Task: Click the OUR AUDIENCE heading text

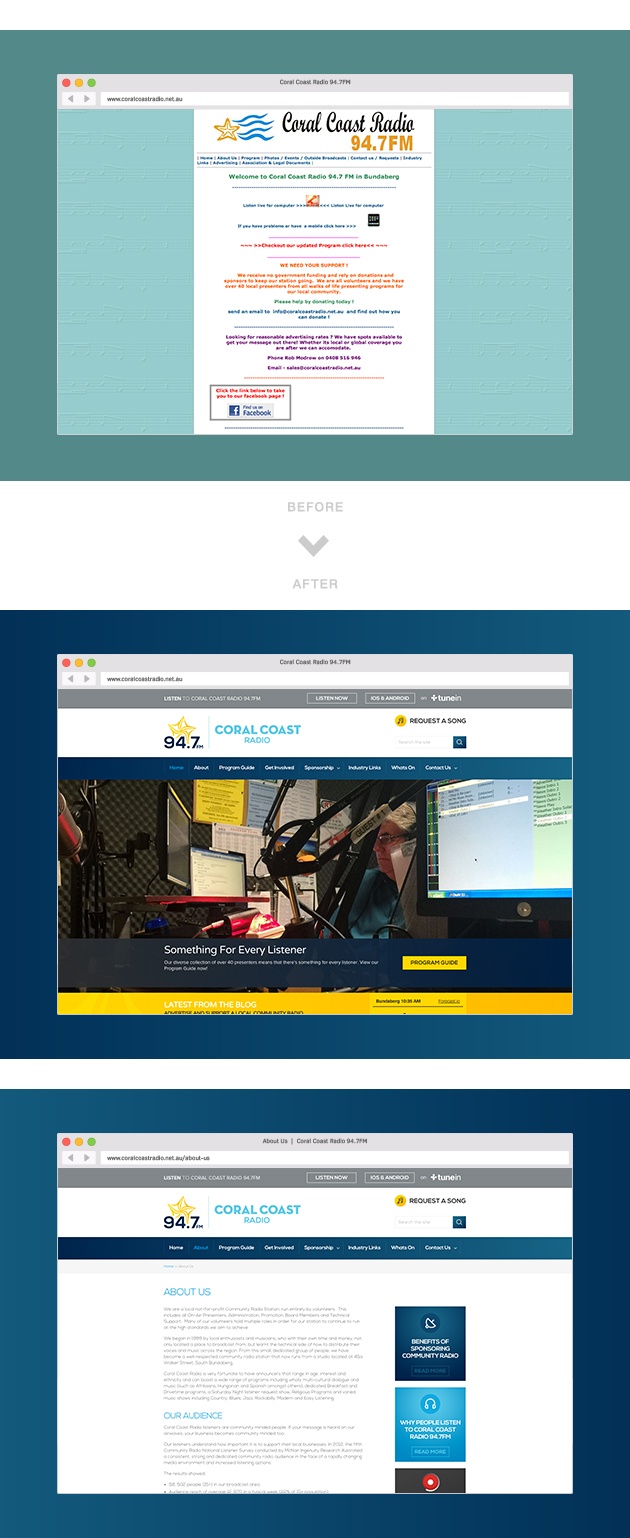Action: (x=193, y=1416)
